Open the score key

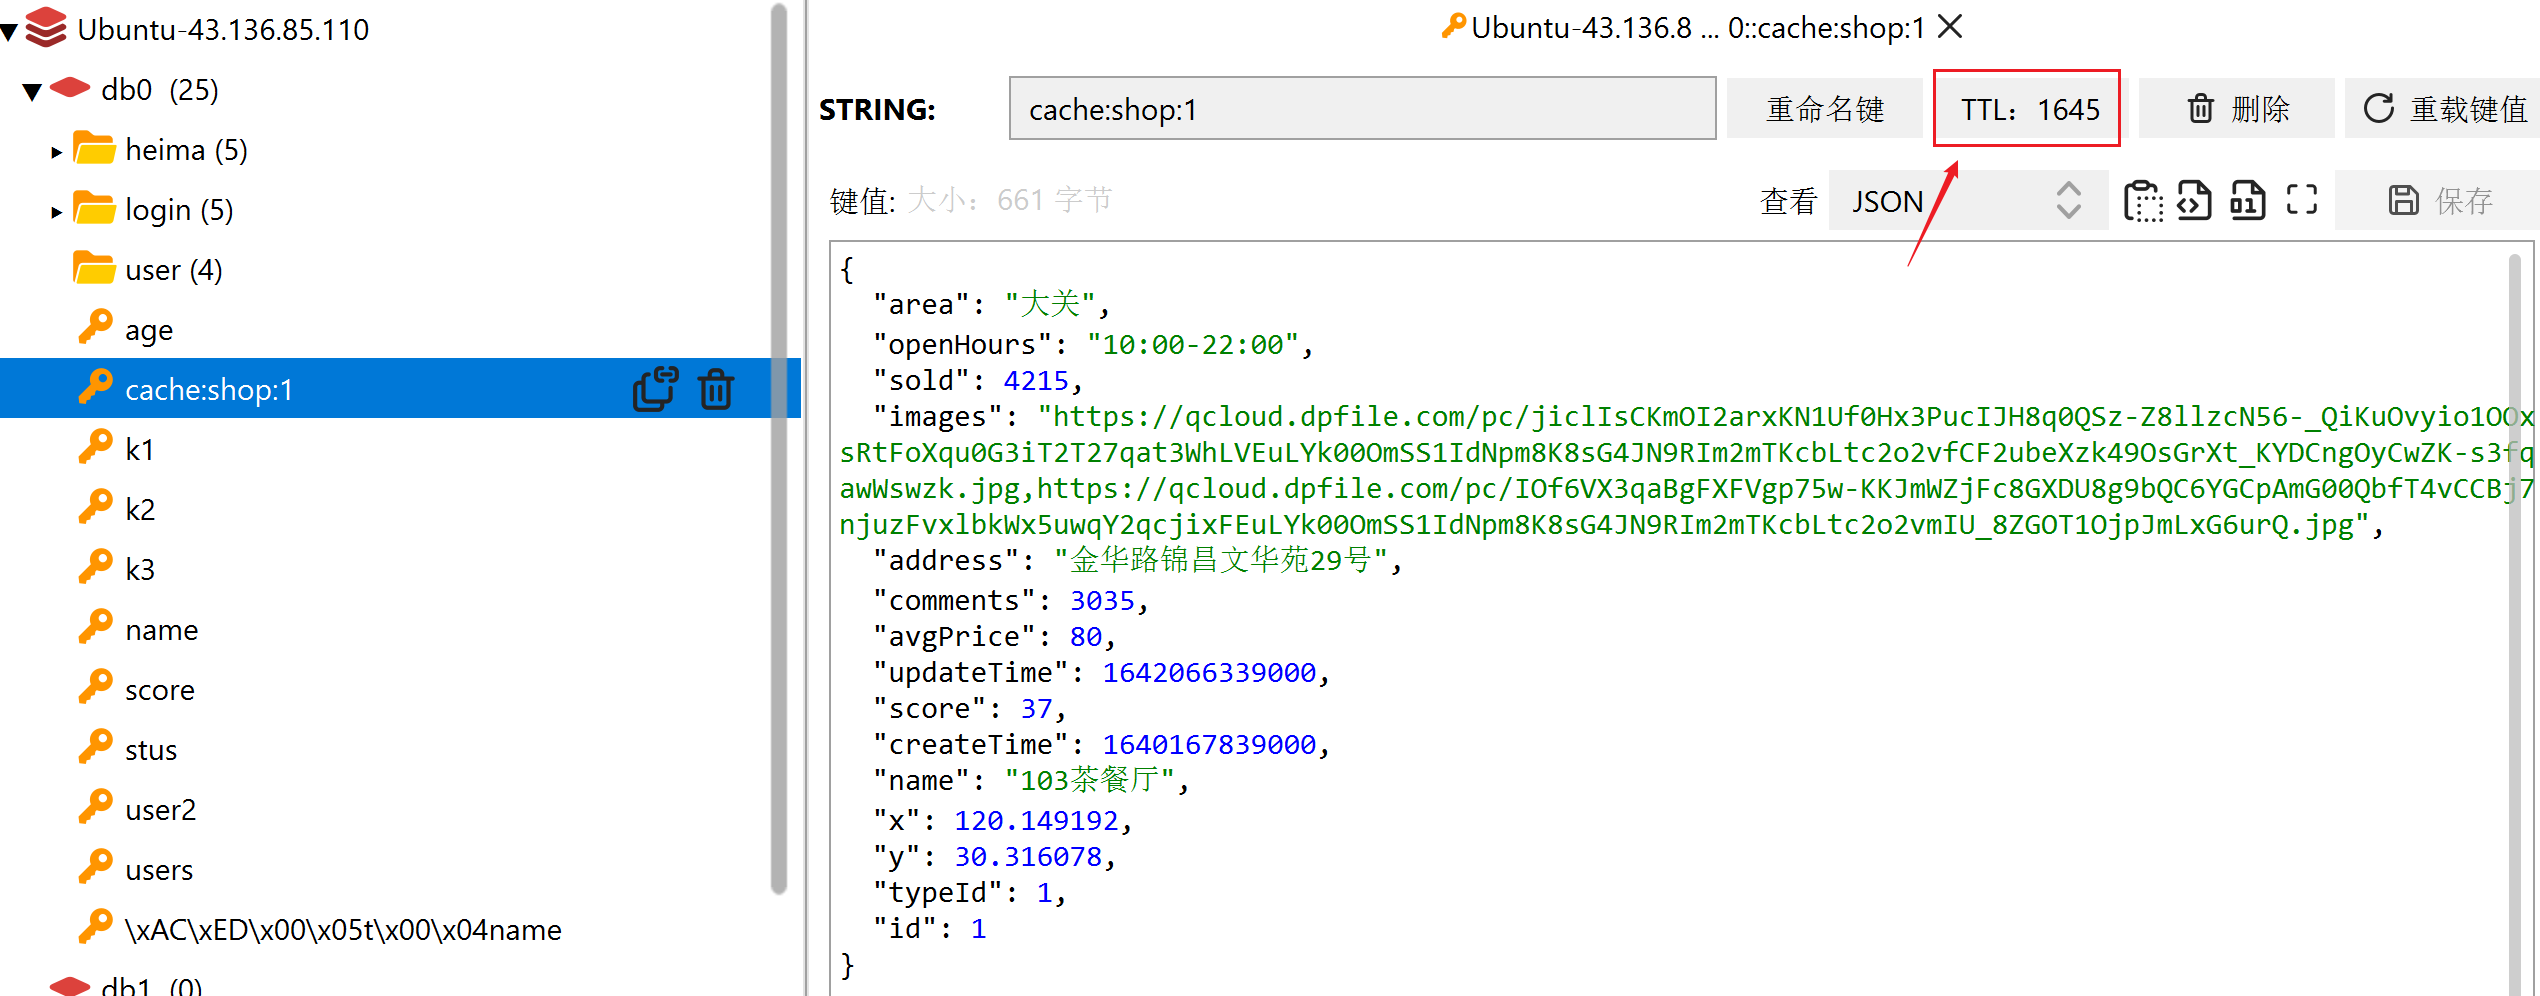pyautogui.click(x=160, y=690)
